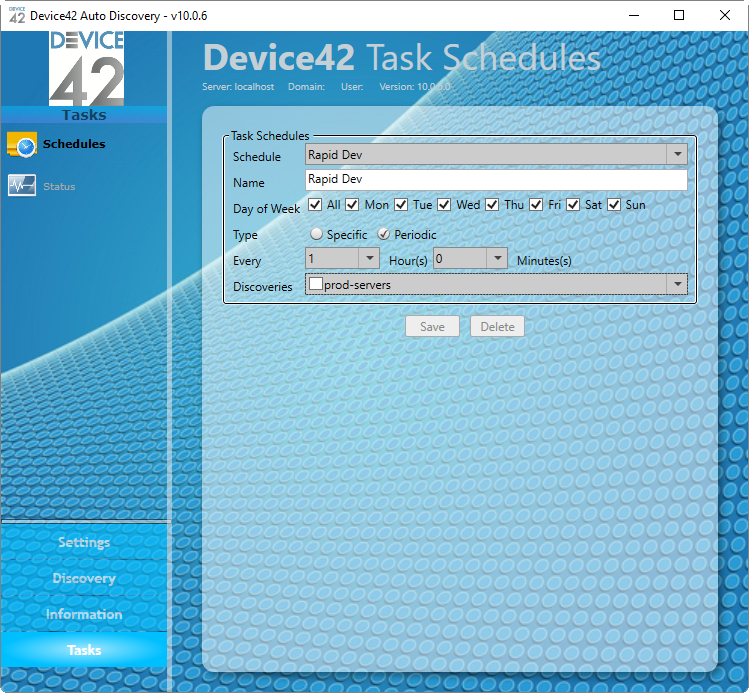This screenshot has height=693, width=749.
Task: Click the Status monitor icon
Action: click(21, 186)
